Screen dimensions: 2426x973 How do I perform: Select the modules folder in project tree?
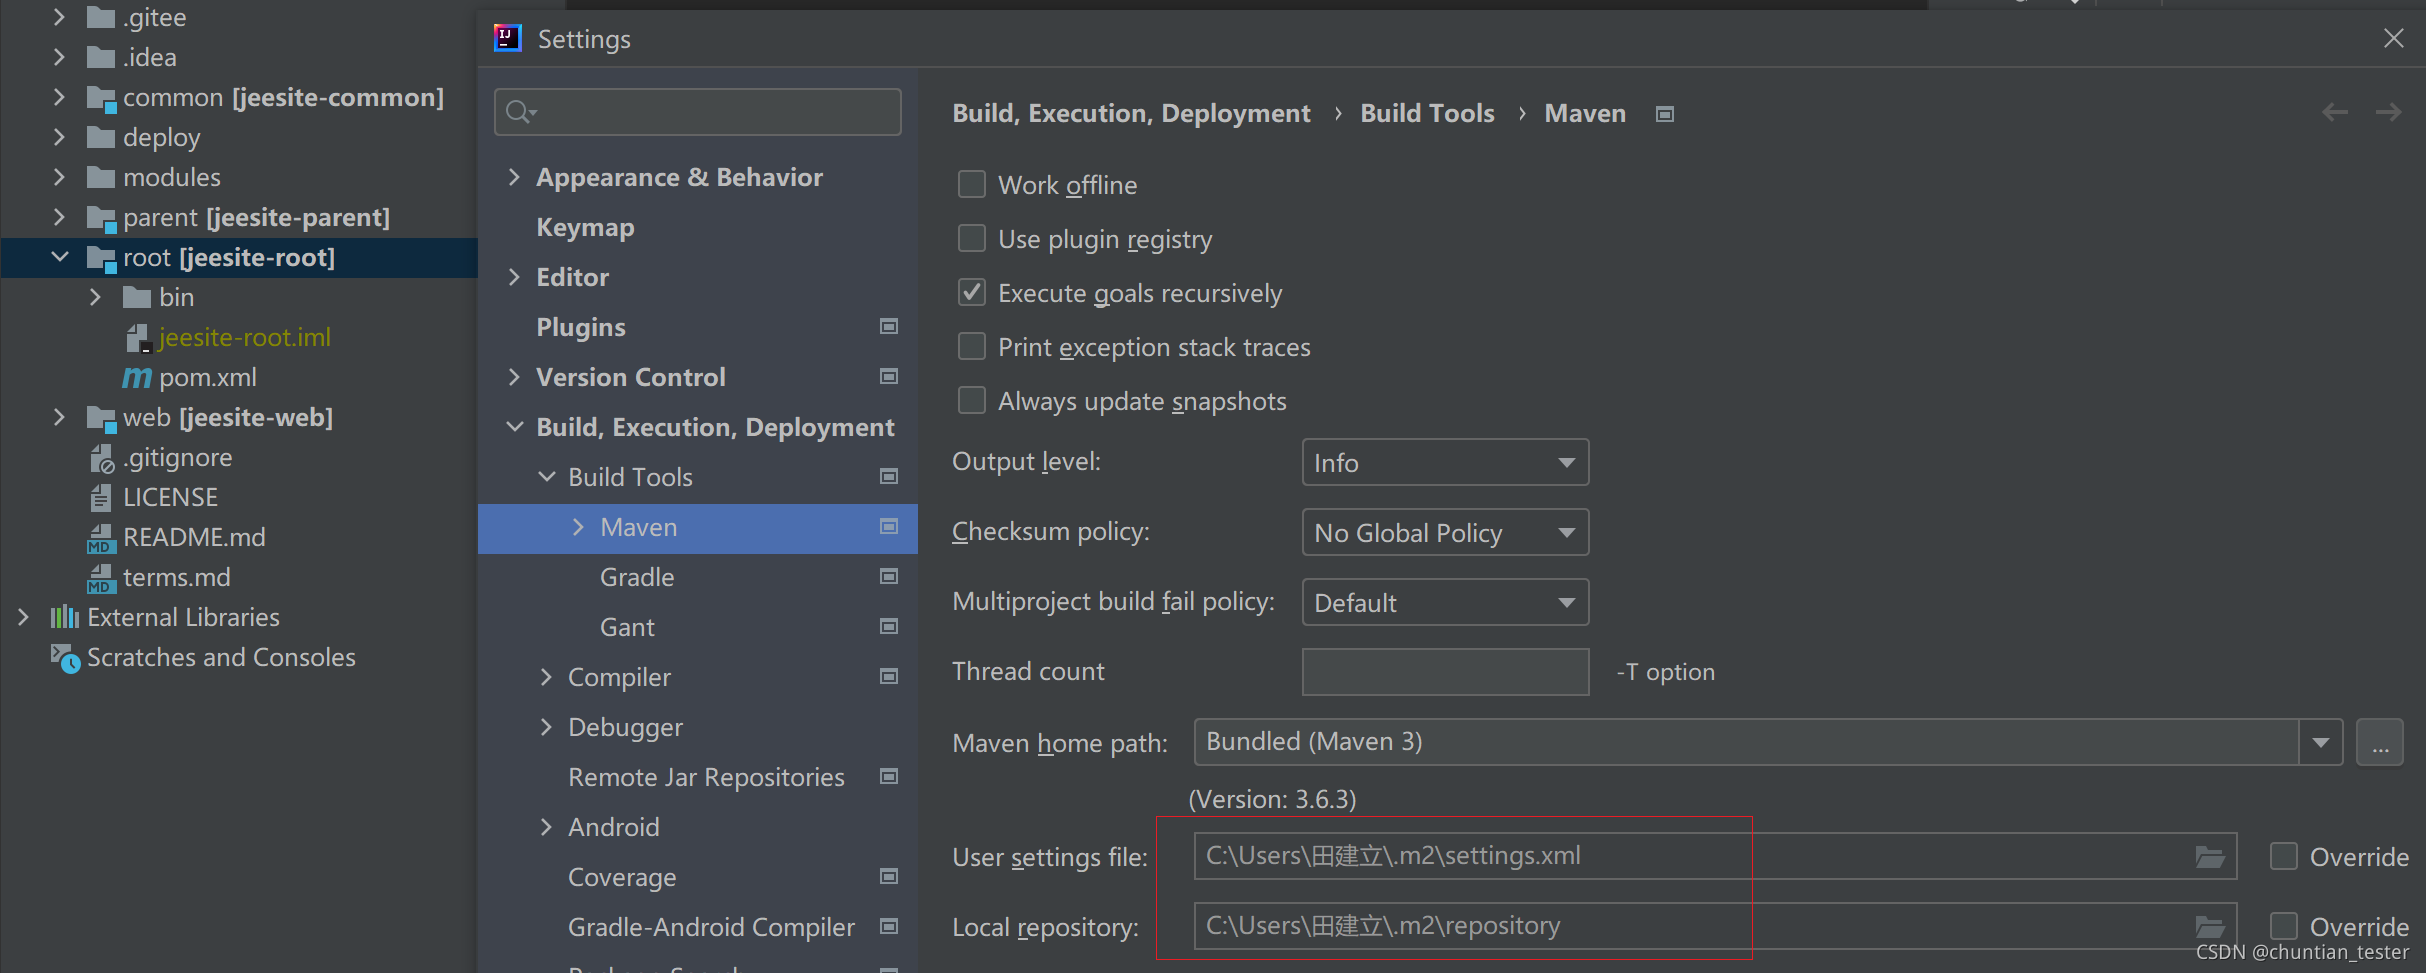coord(171,177)
